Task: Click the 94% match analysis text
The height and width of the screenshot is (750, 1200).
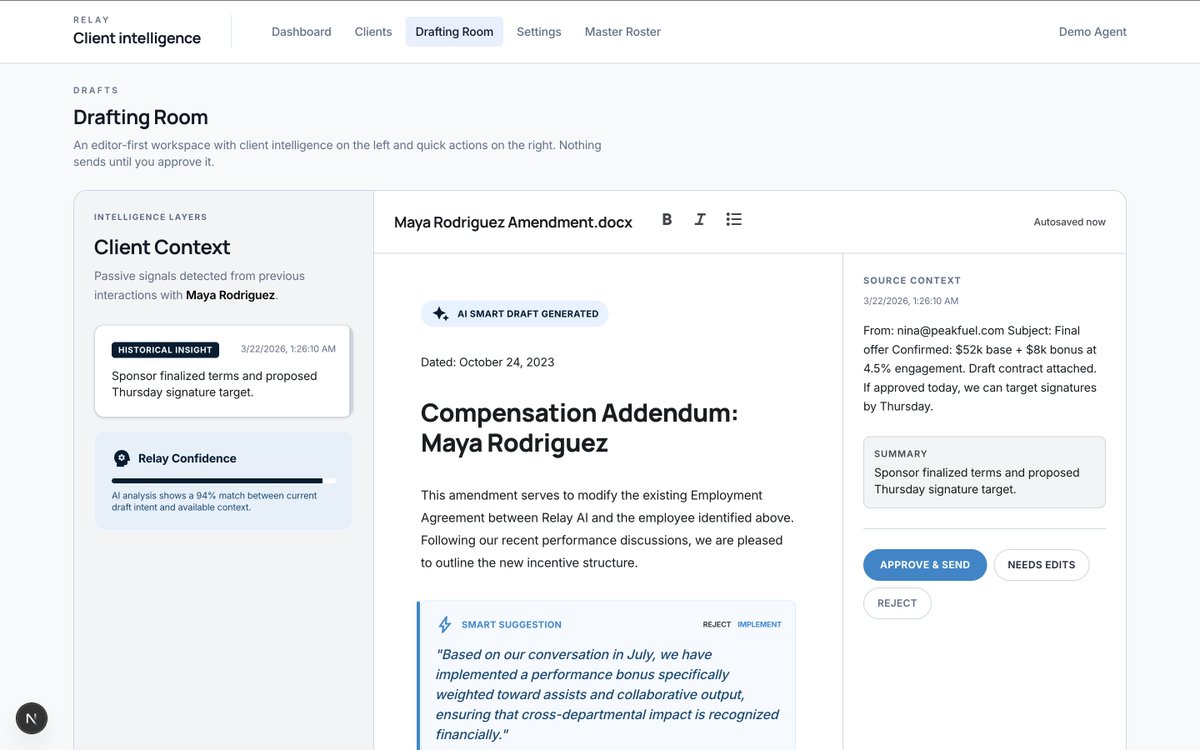Action: [214, 501]
